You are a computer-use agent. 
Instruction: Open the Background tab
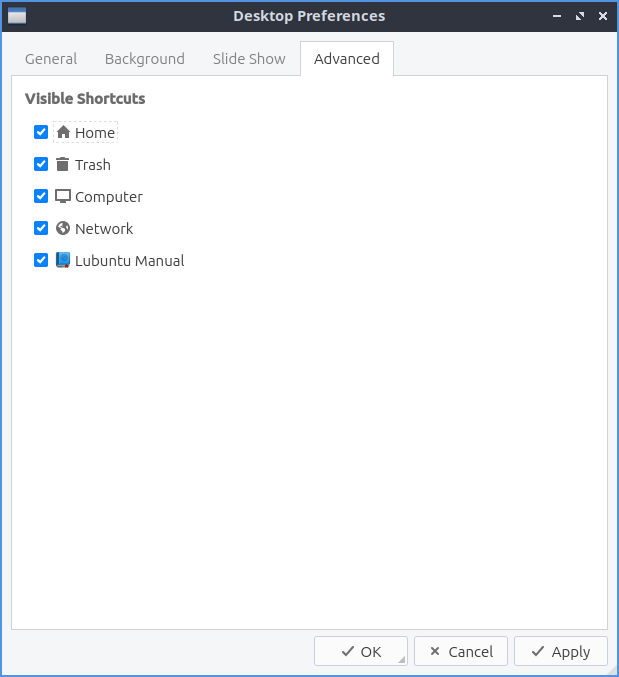tap(145, 59)
